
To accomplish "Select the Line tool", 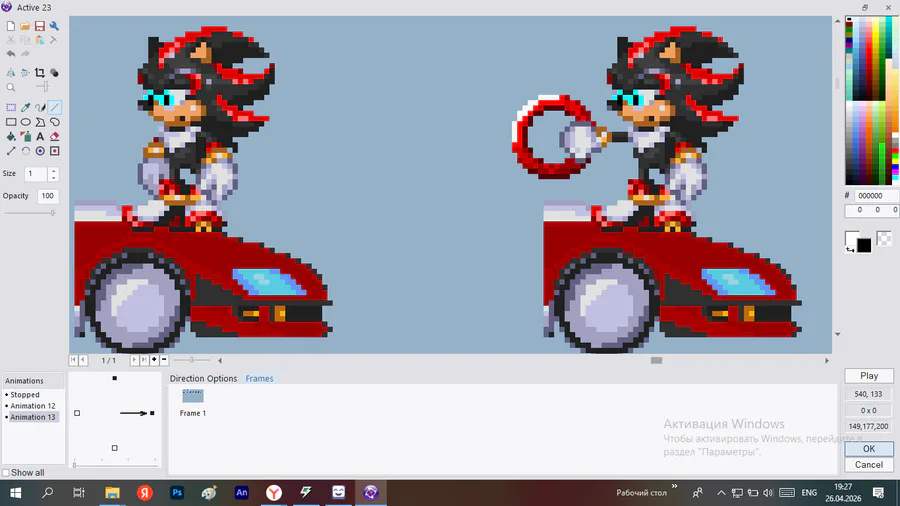I will 55,107.
